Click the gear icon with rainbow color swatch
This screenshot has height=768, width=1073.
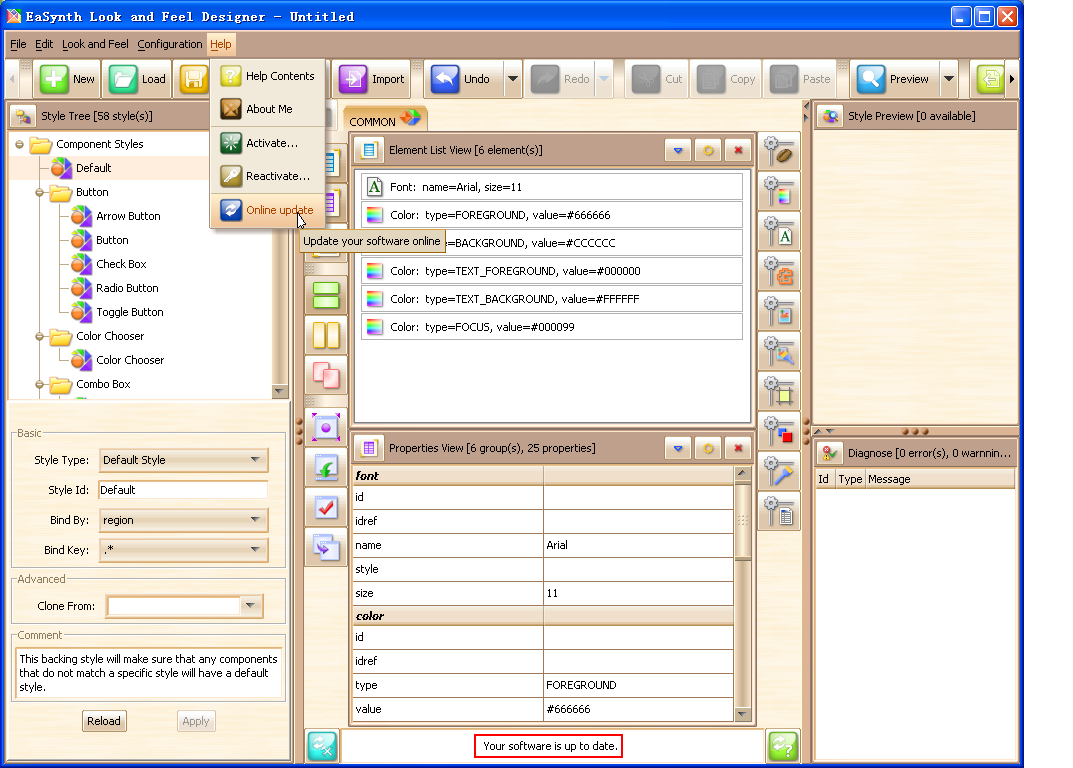coord(779,191)
